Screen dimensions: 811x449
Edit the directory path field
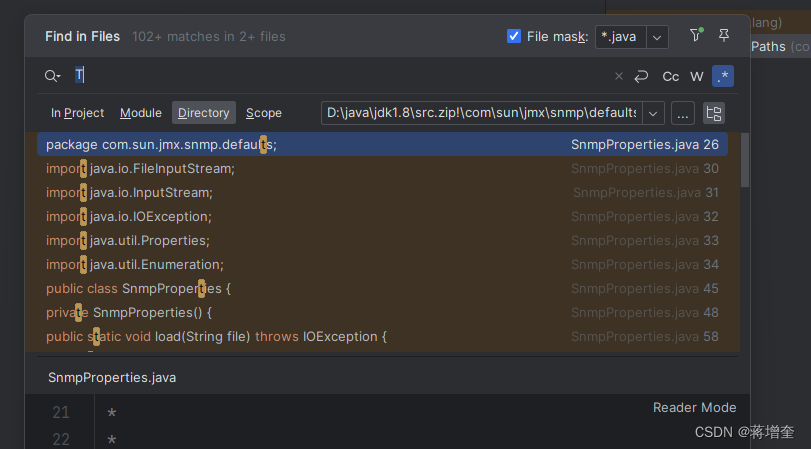(482, 113)
